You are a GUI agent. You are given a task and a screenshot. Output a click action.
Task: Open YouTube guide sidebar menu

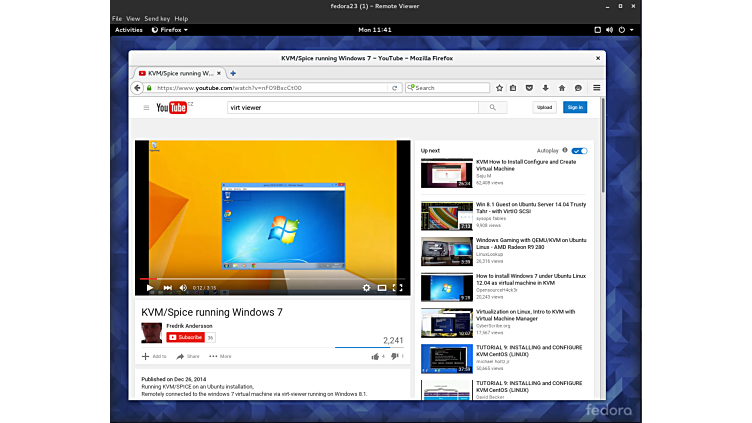(146, 107)
